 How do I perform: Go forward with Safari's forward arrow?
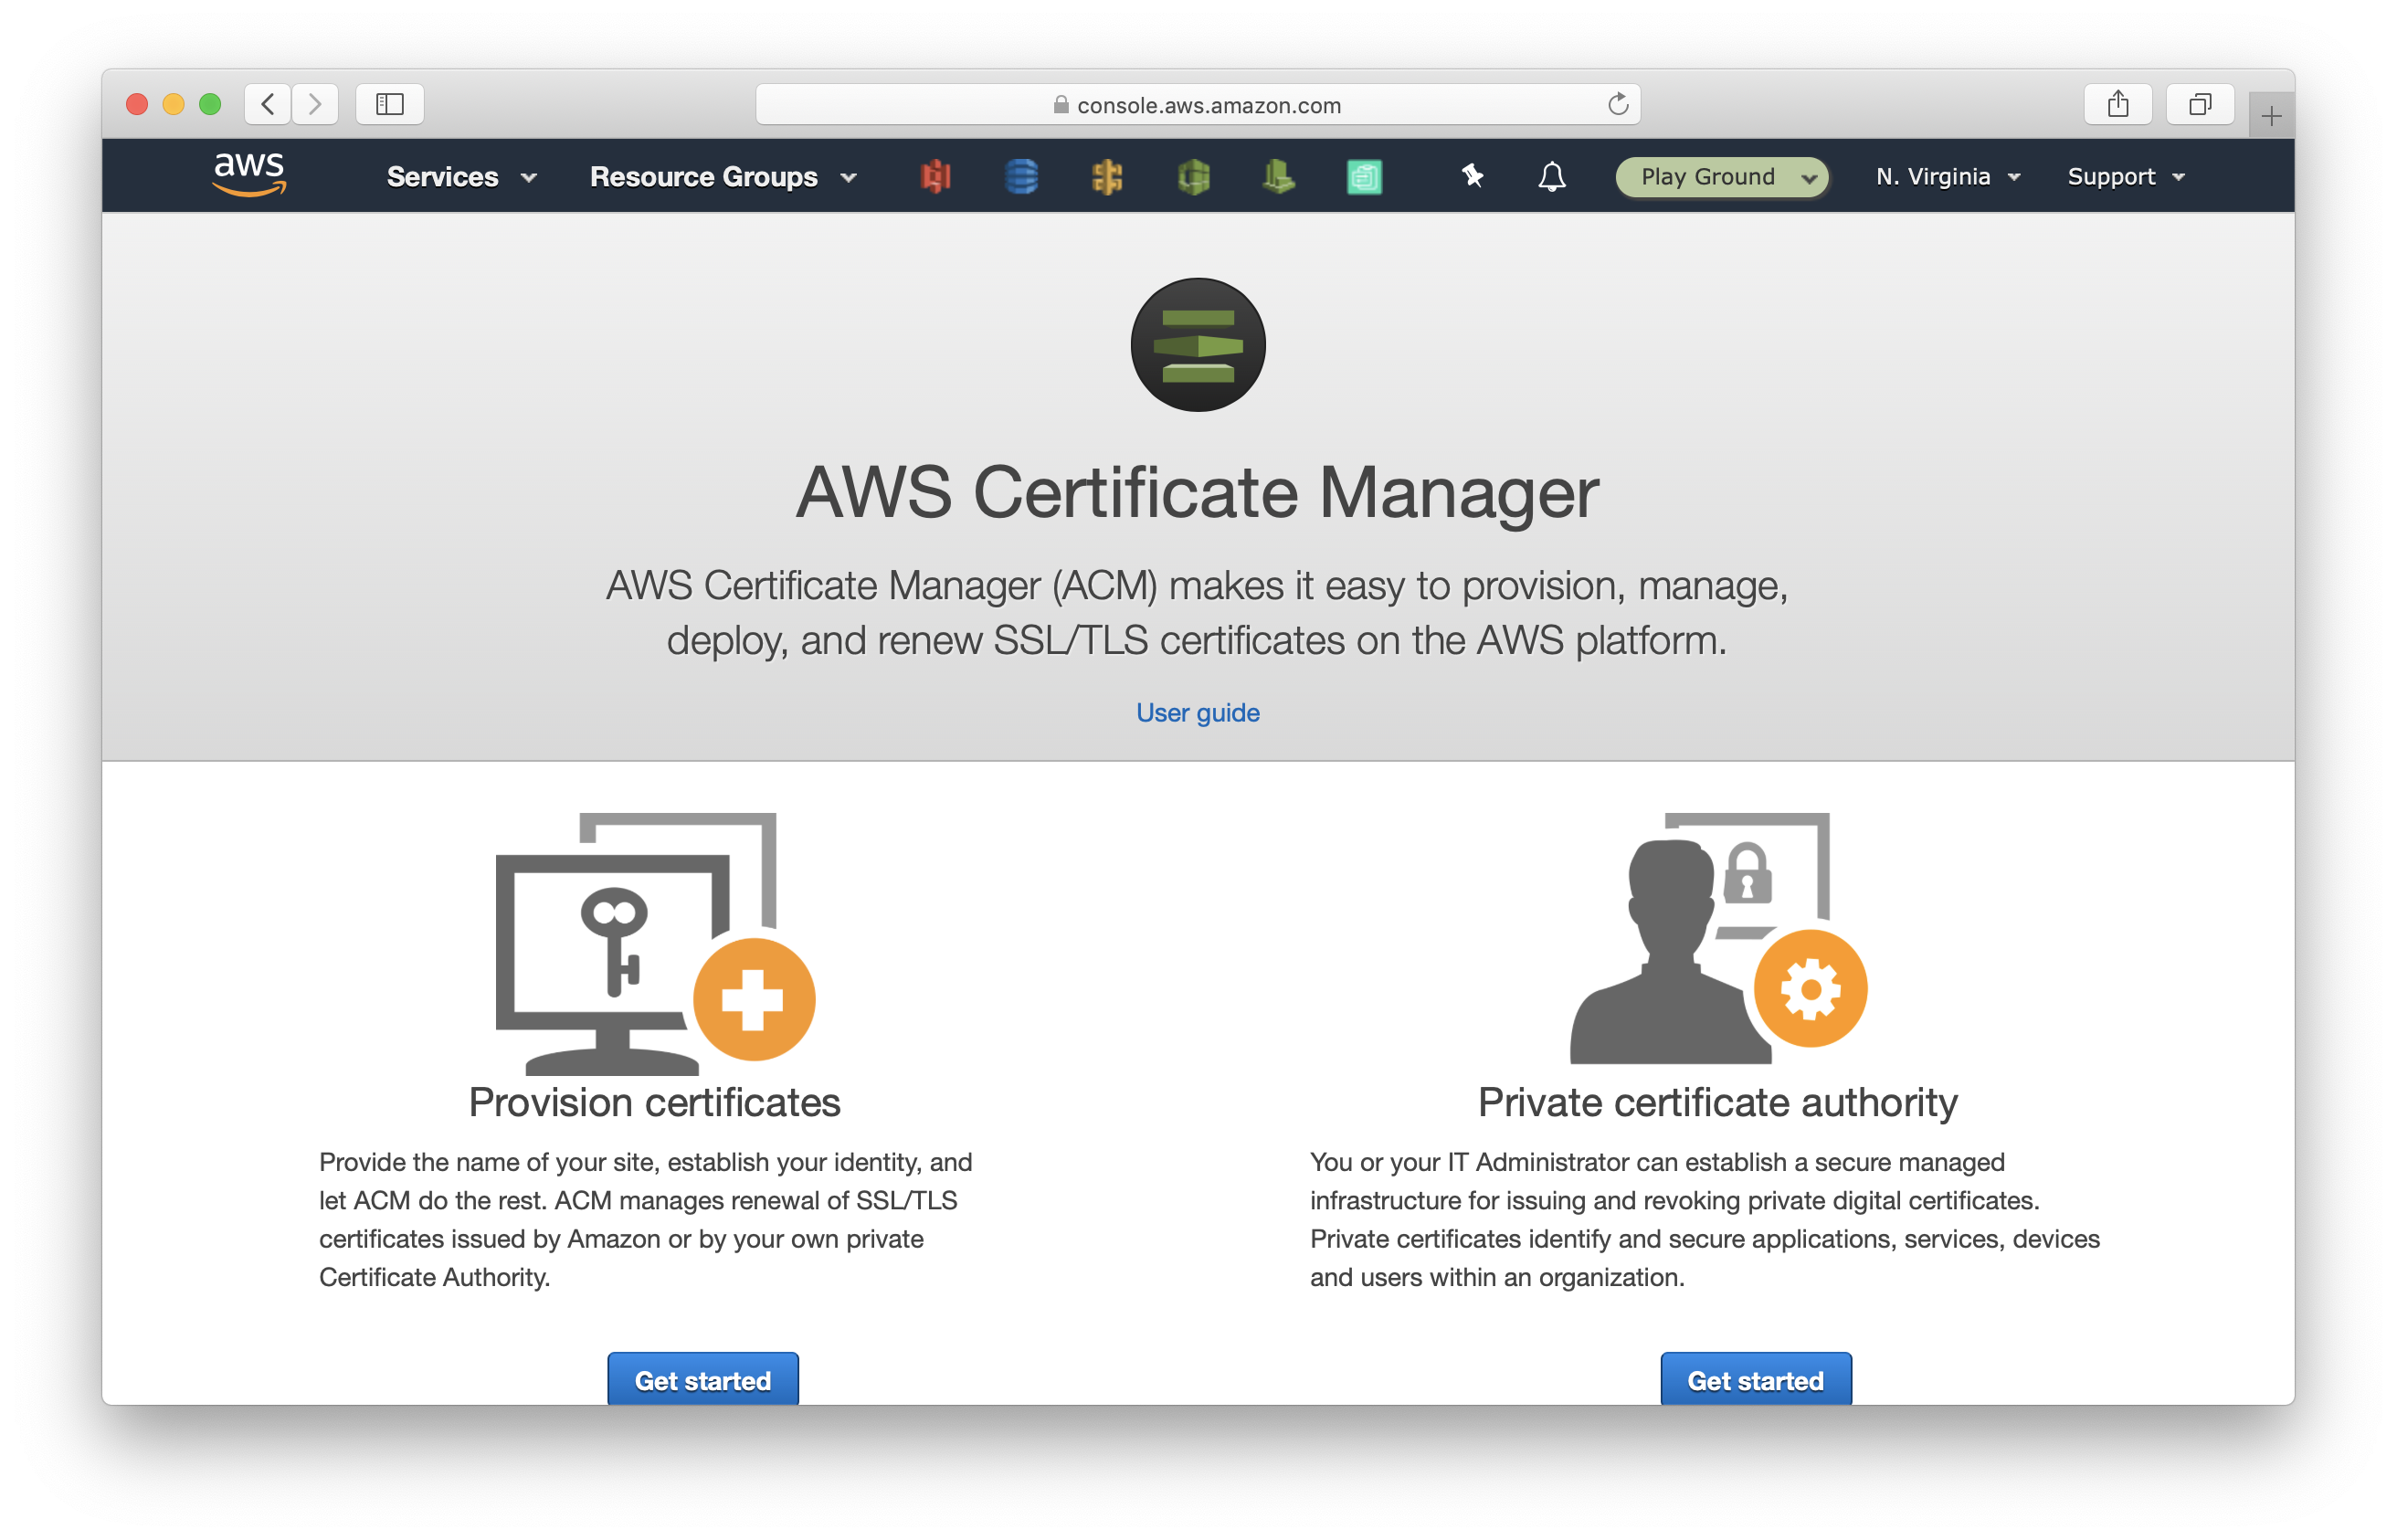(315, 104)
